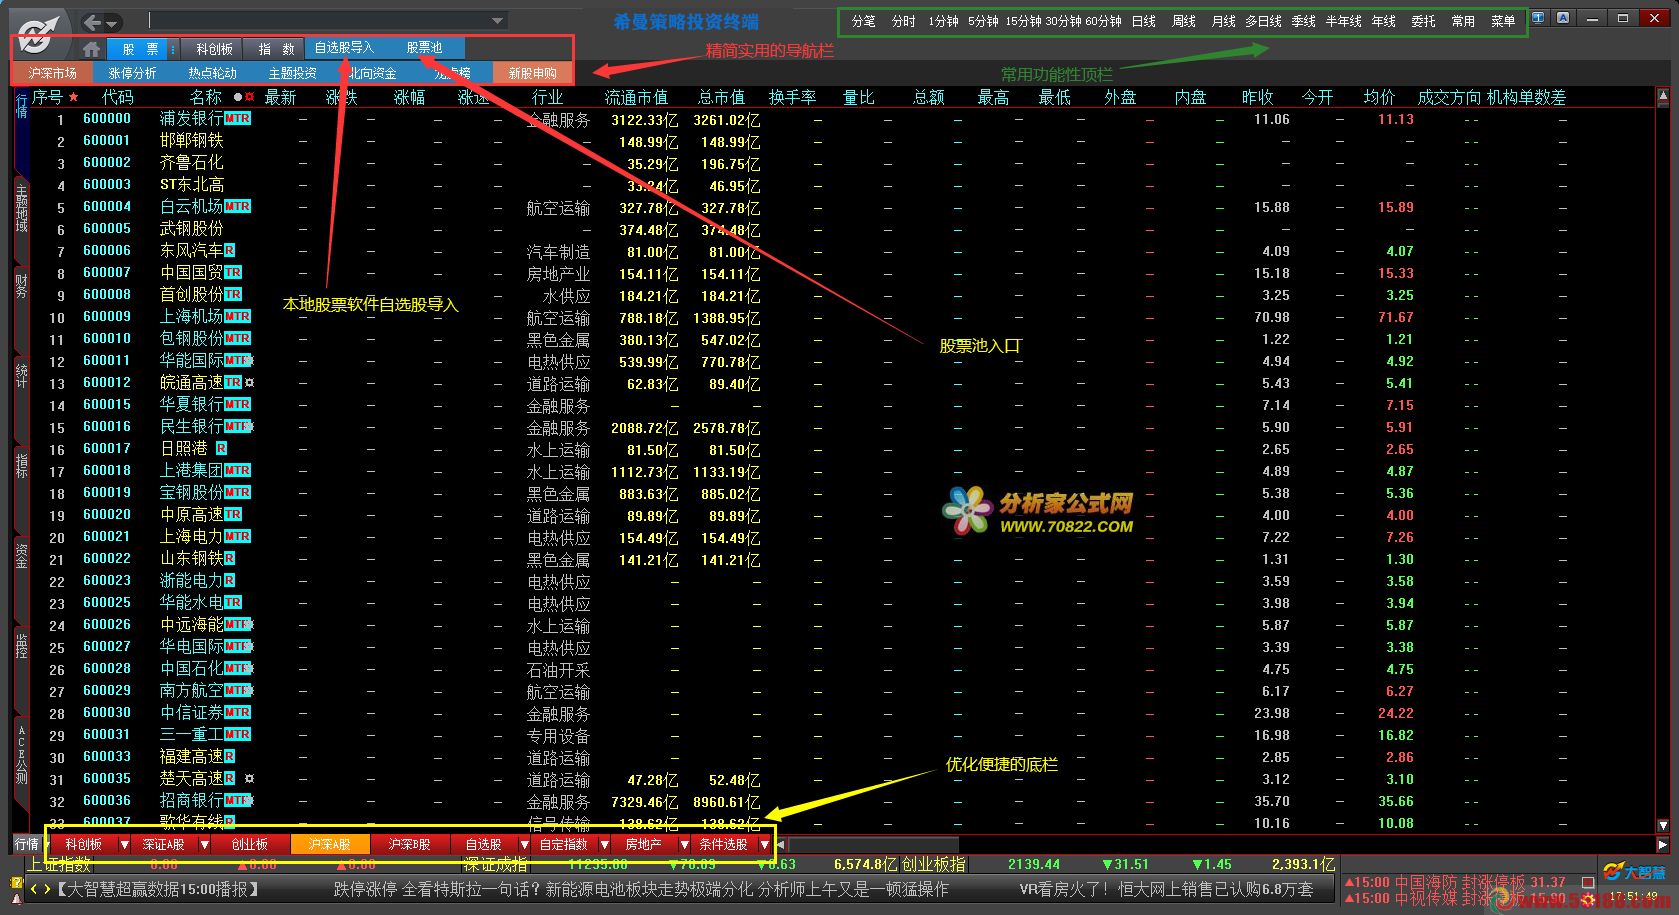Click the vertical scrollbar up arrow
The image size is (1679, 915).
1663,97
